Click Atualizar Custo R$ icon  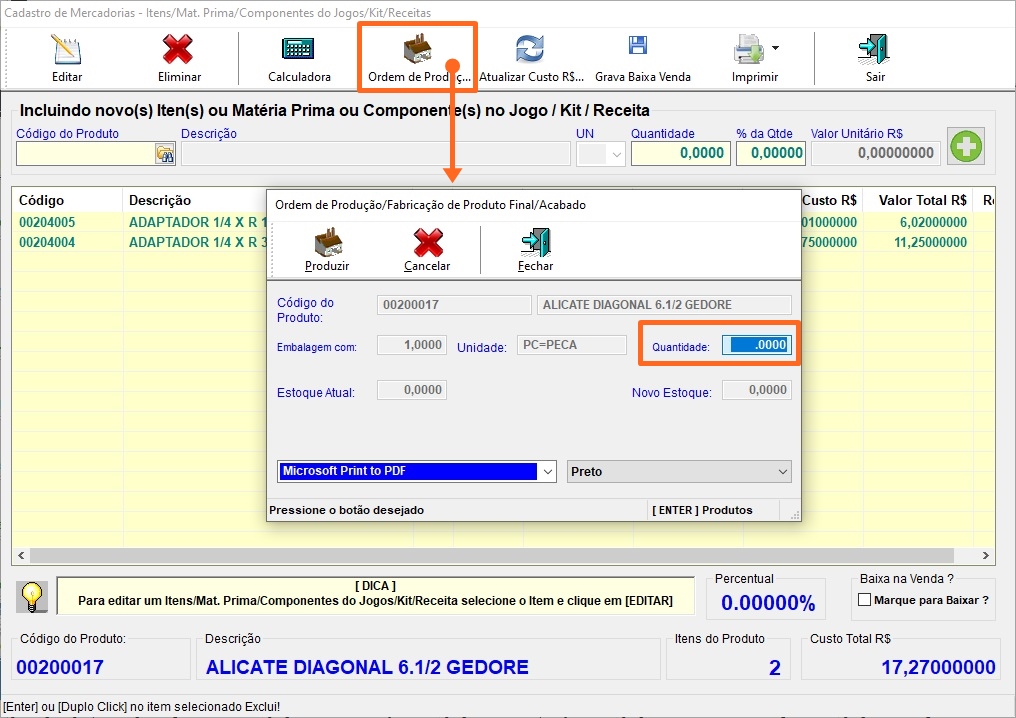pos(530,50)
